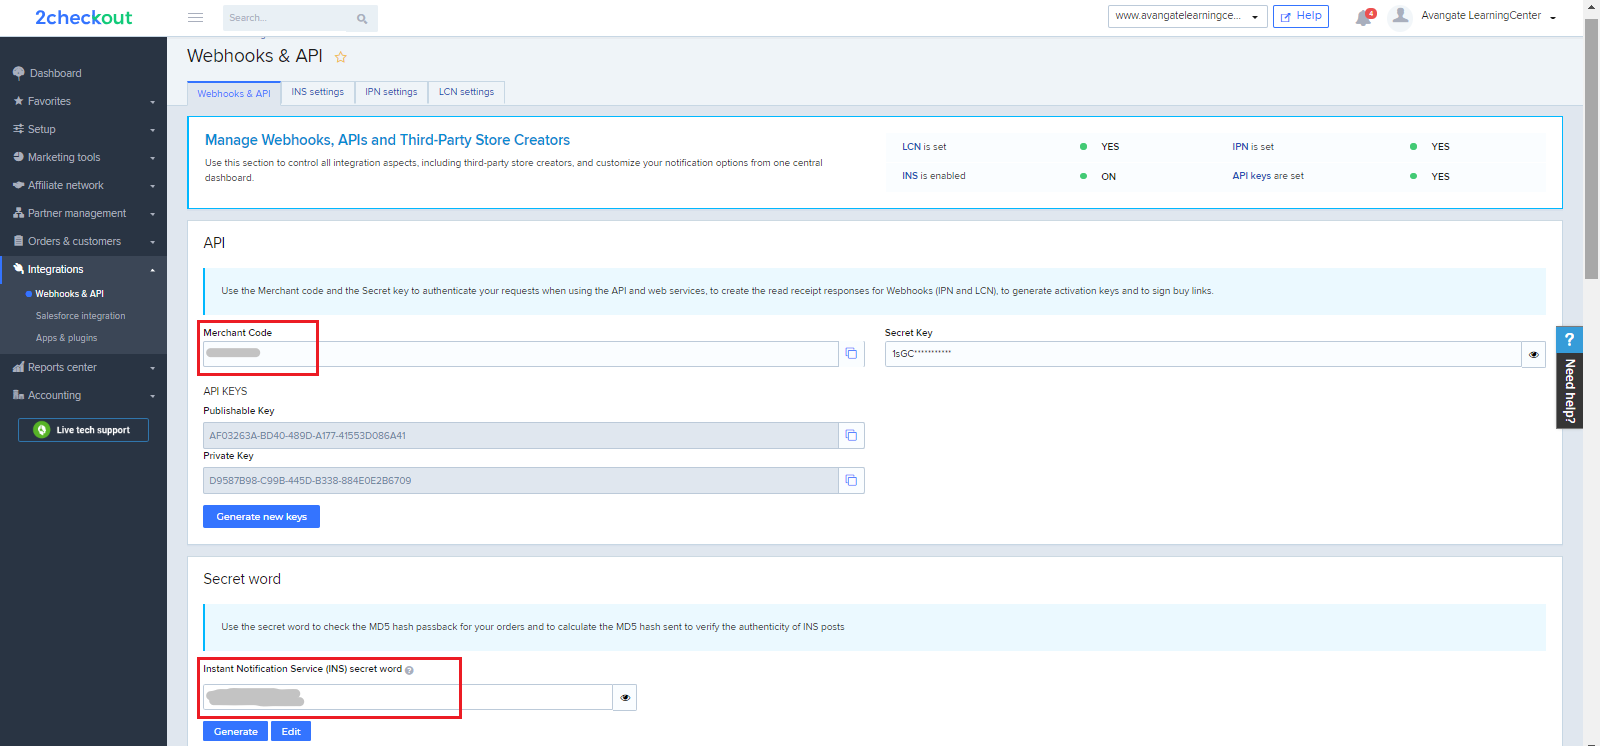Switch to INS settings tab

coord(318,92)
